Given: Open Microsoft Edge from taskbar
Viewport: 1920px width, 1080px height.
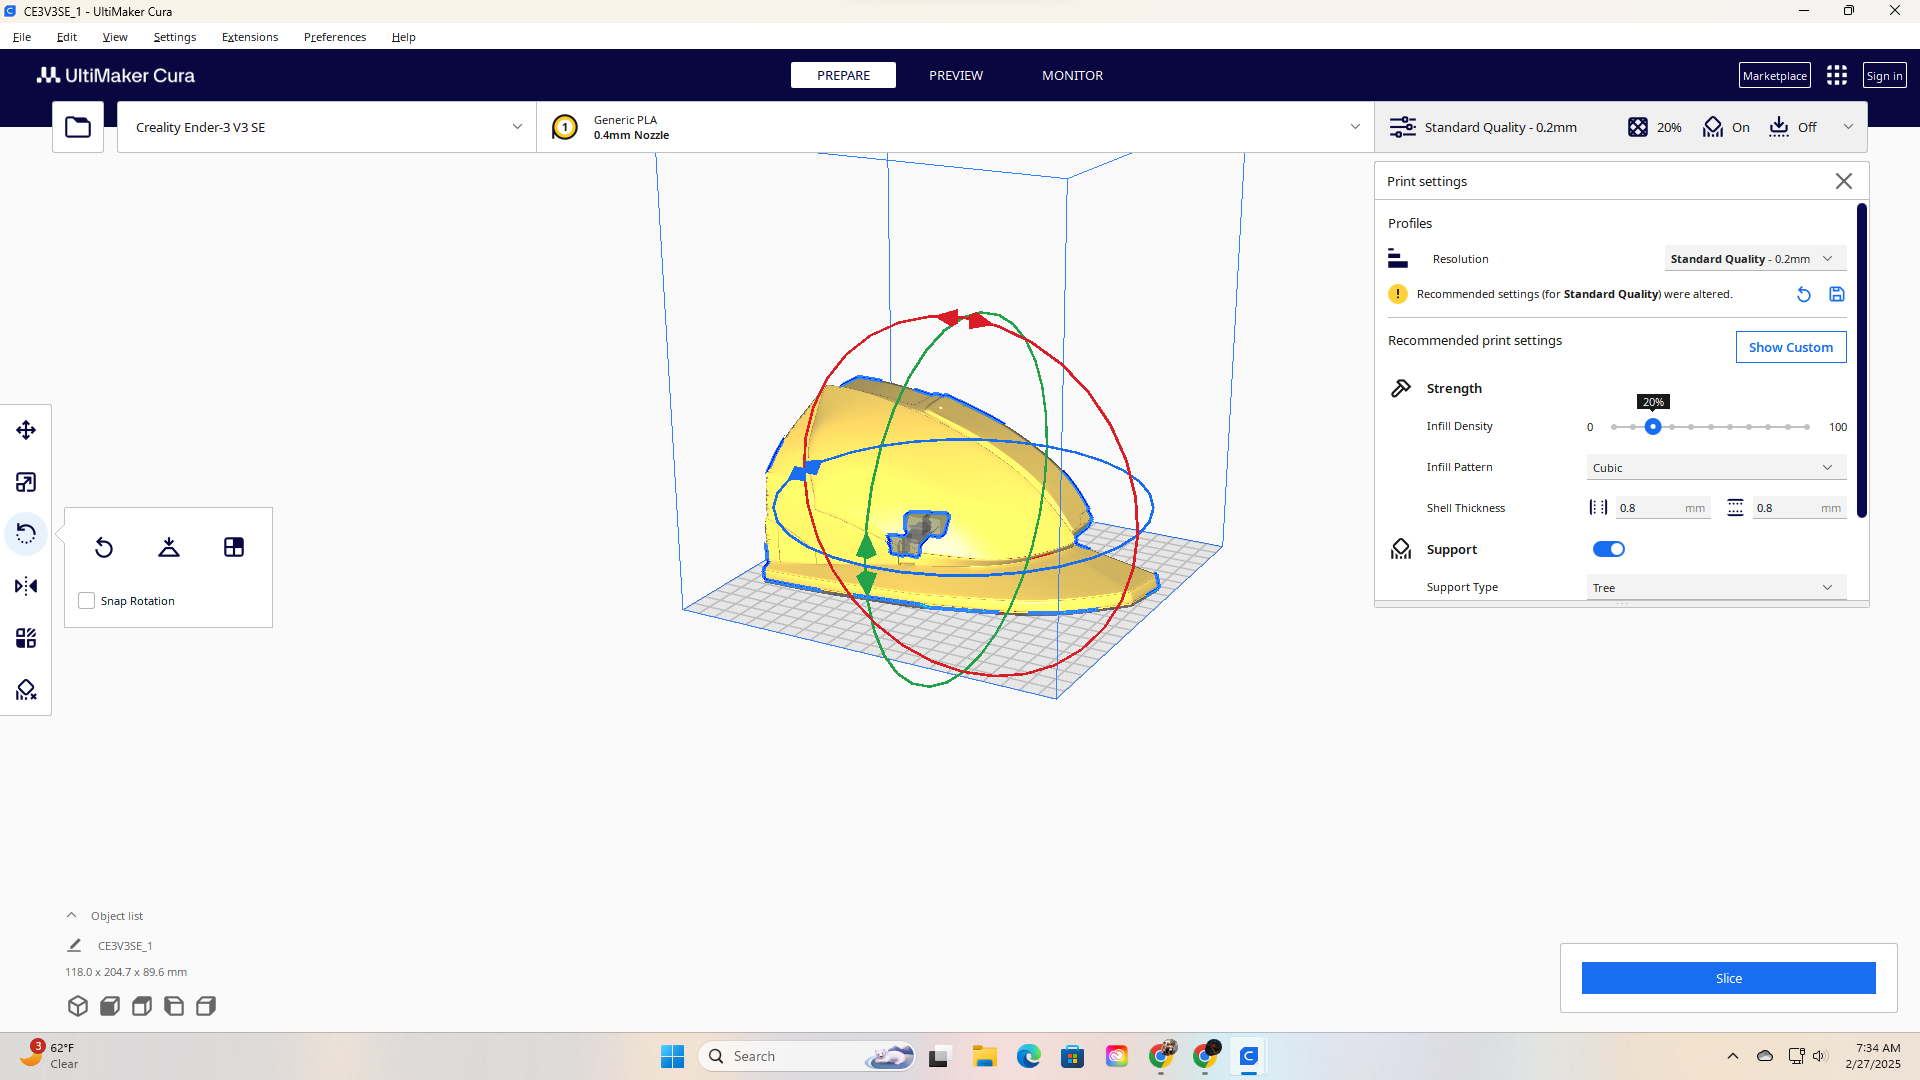Looking at the screenshot, I should click(1029, 1056).
